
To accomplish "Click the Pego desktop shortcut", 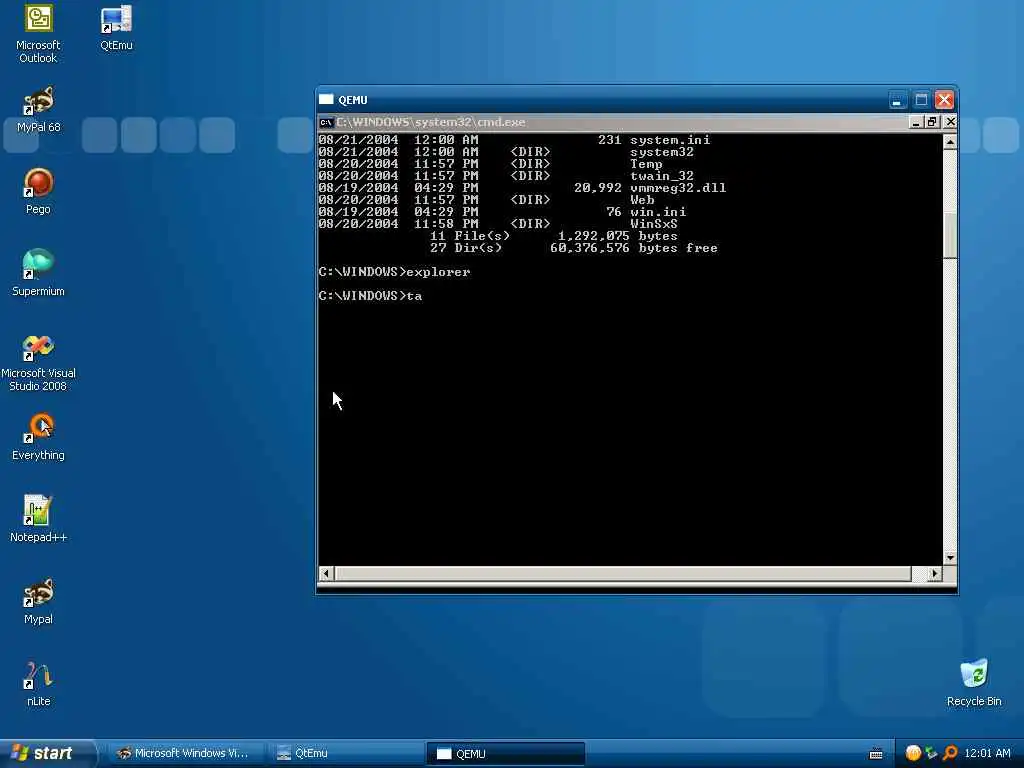I will [38, 191].
